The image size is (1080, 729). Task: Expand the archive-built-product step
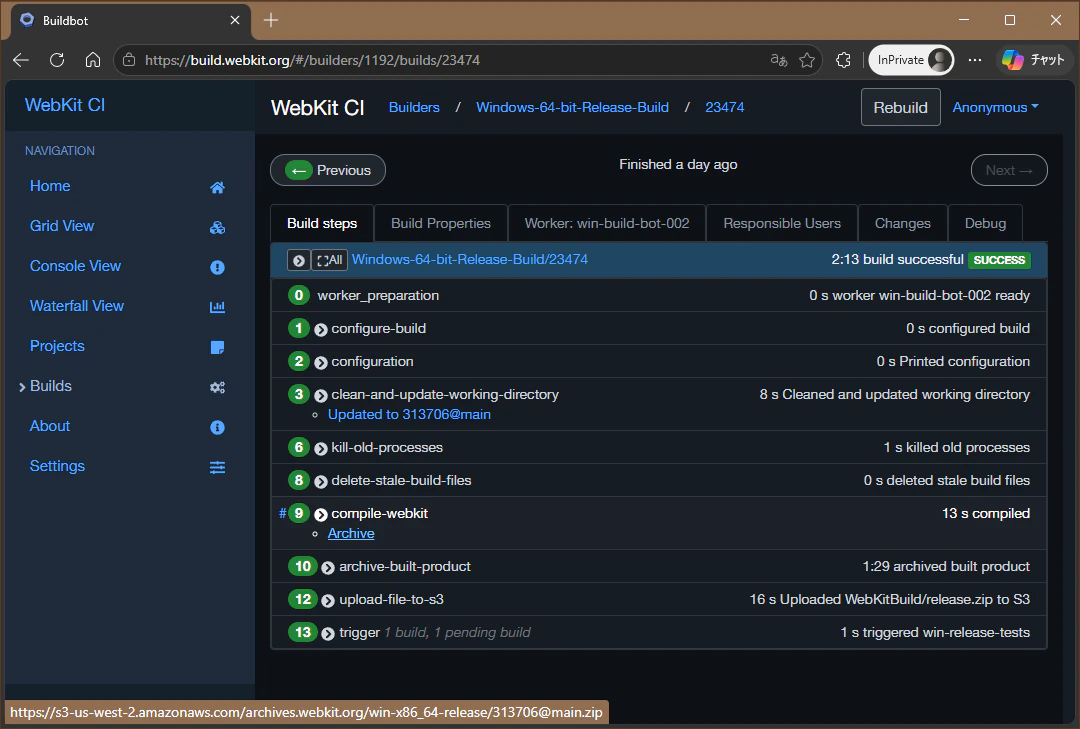click(329, 568)
